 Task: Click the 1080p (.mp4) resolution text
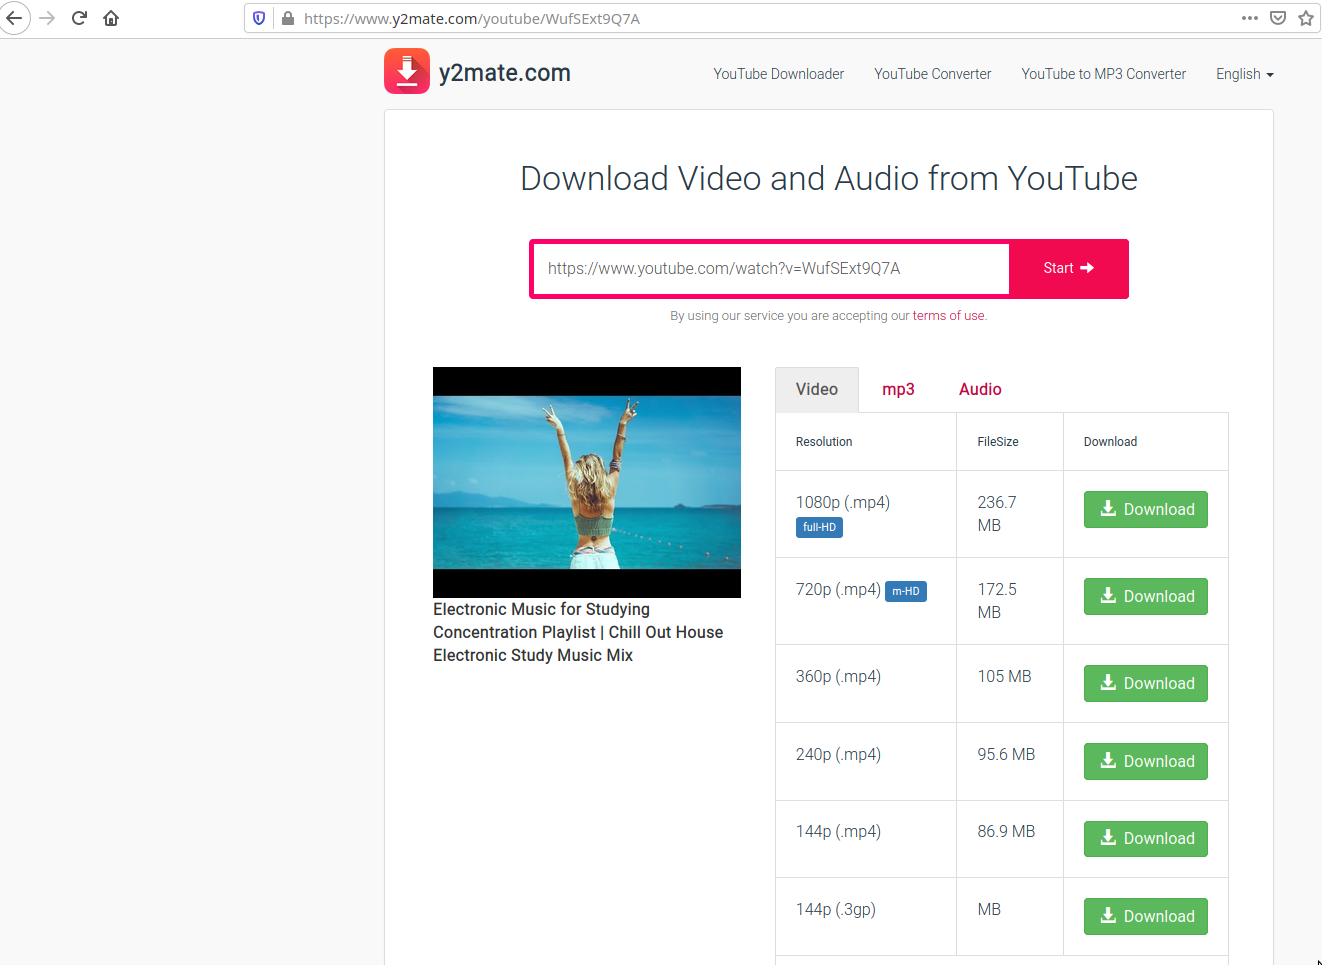(x=843, y=503)
